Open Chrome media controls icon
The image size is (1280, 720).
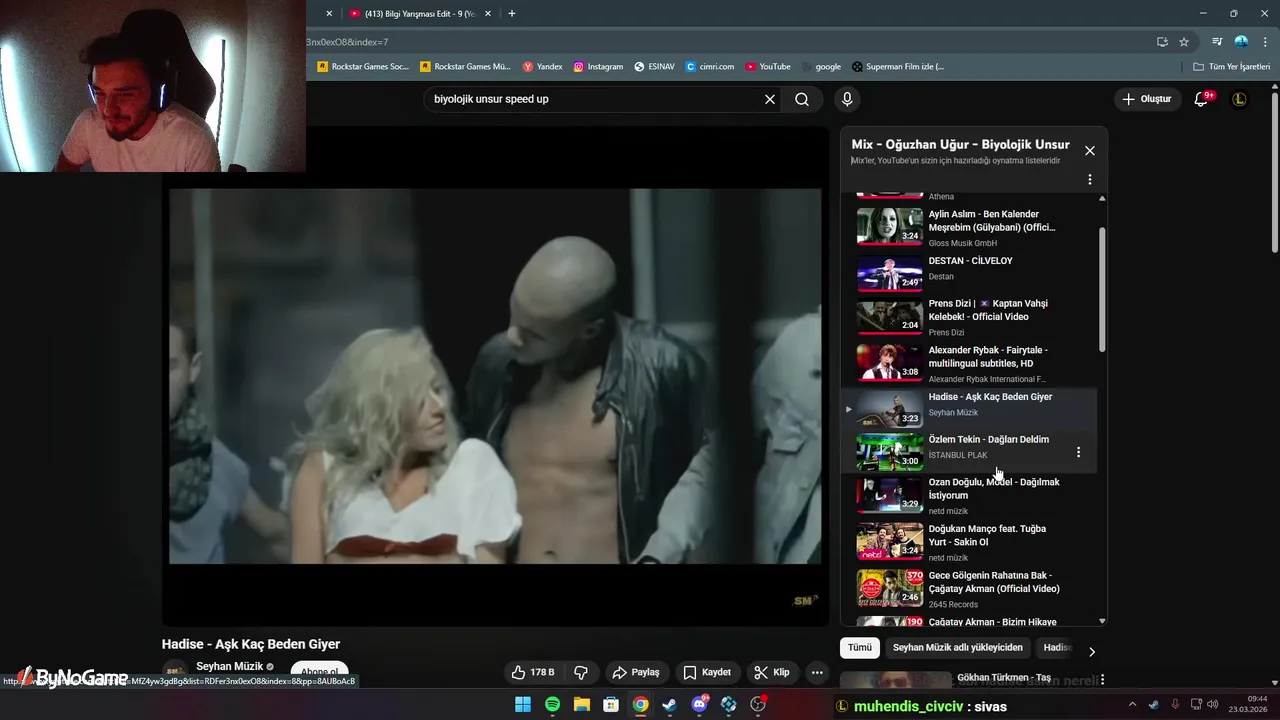[1217, 42]
